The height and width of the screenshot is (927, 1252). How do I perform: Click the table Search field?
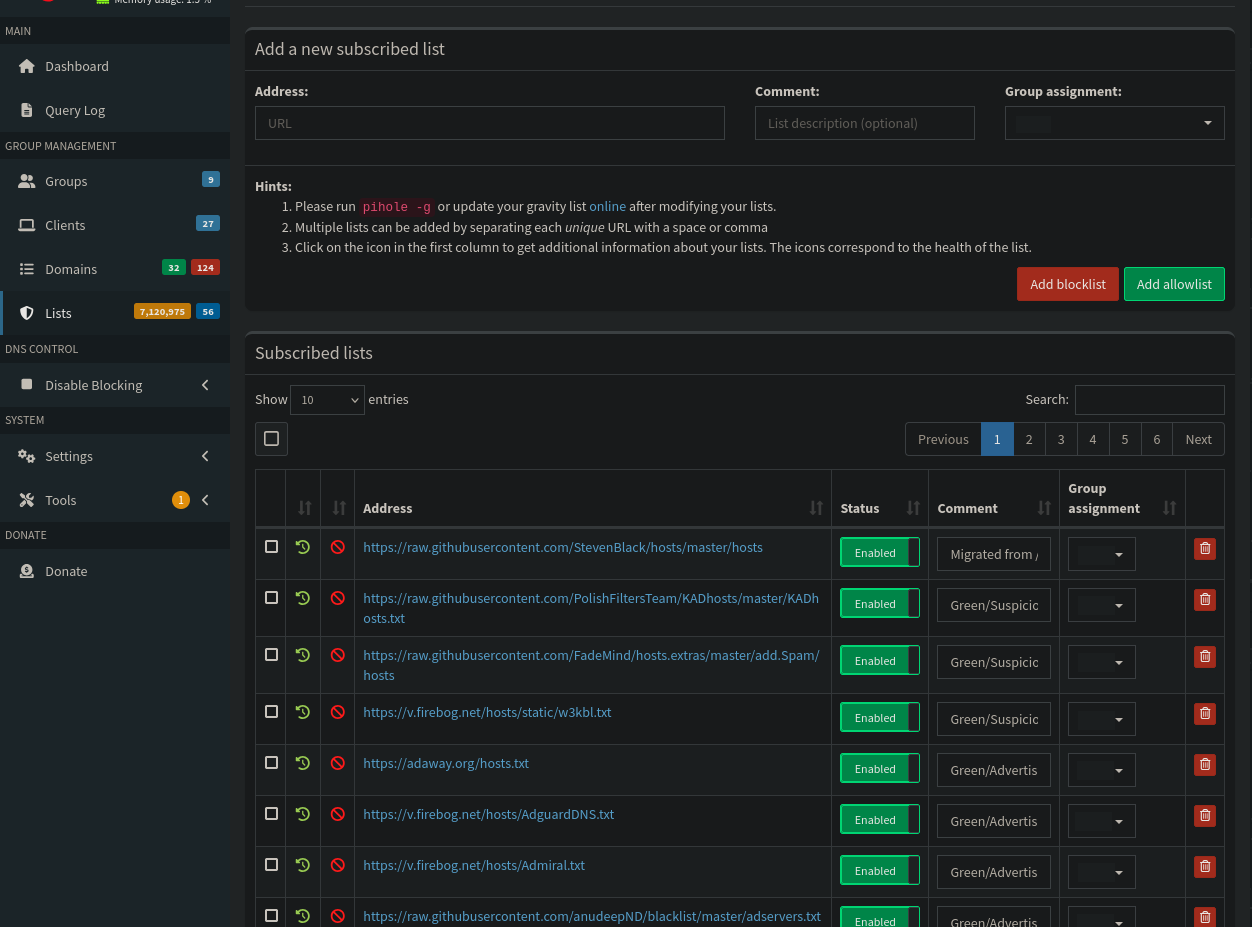(1150, 399)
